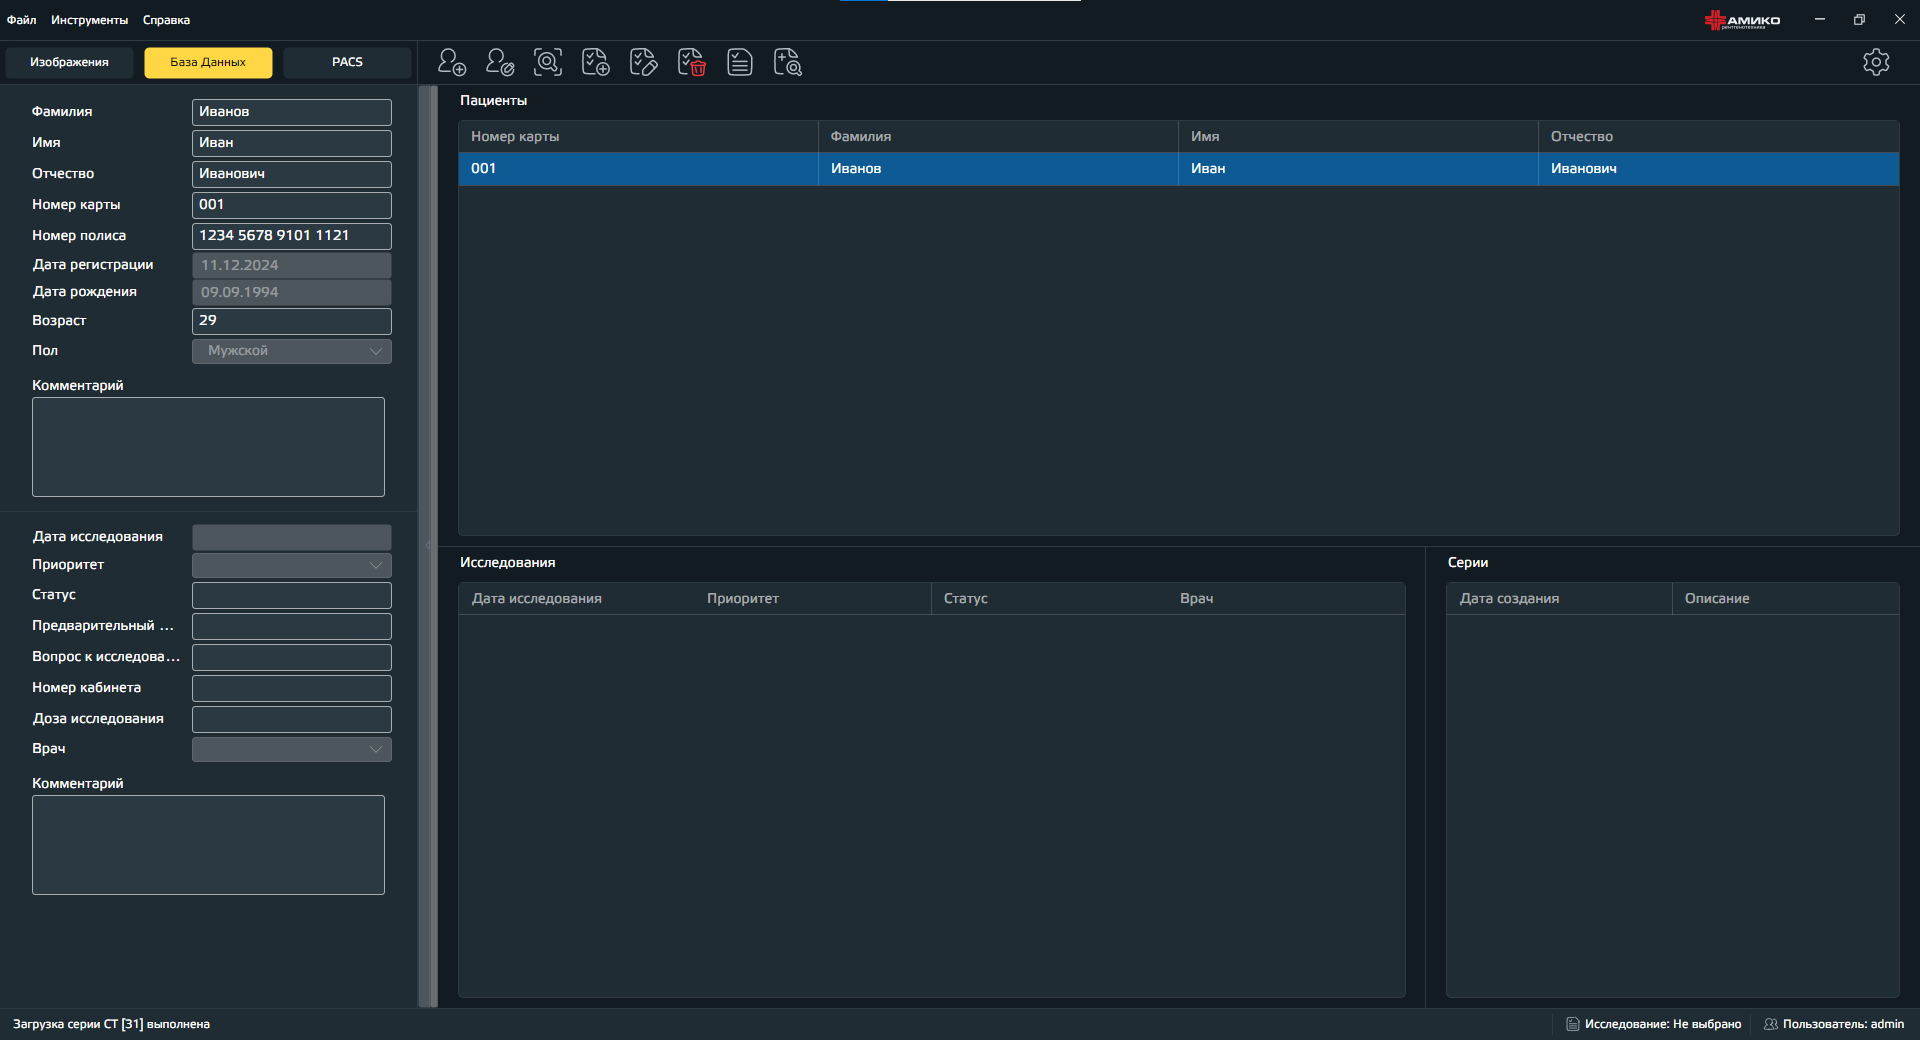Click Приоритет column header in studies table
Viewport: 1920px width, 1040px height.
click(x=813, y=599)
